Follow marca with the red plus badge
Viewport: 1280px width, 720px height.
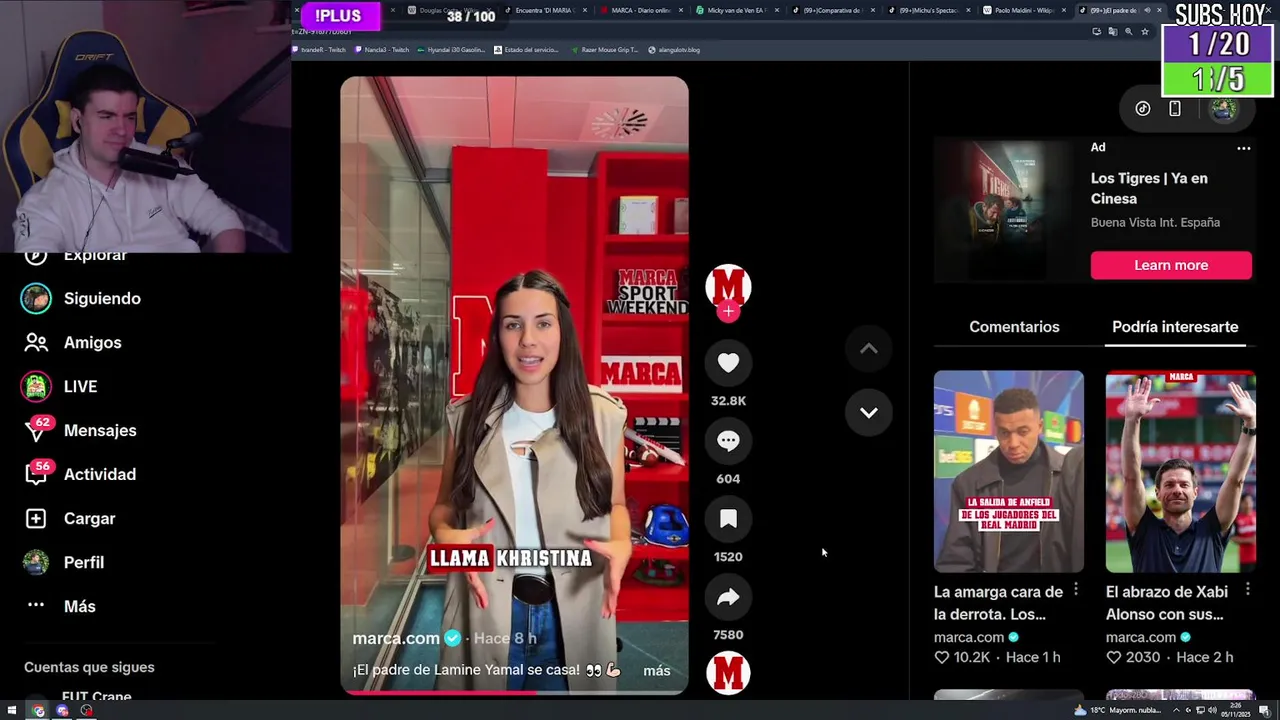(x=728, y=311)
